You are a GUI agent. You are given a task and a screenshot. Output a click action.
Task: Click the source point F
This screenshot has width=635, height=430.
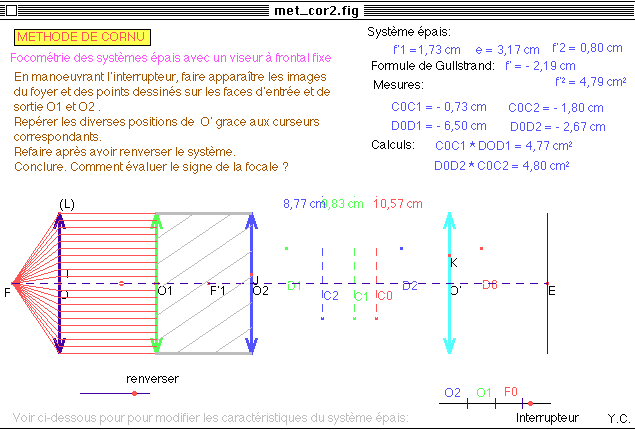point(15,283)
